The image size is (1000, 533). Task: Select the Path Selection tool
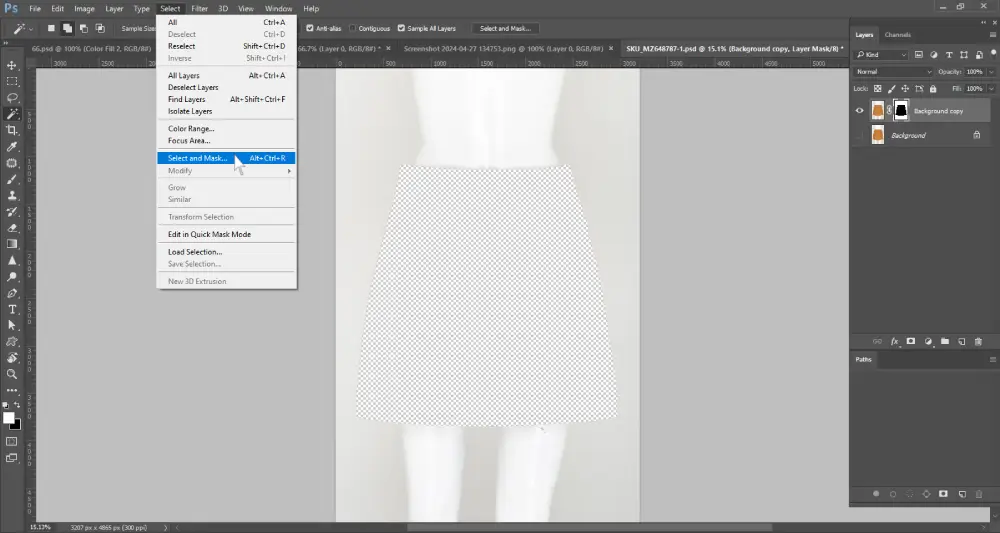tap(11, 325)
